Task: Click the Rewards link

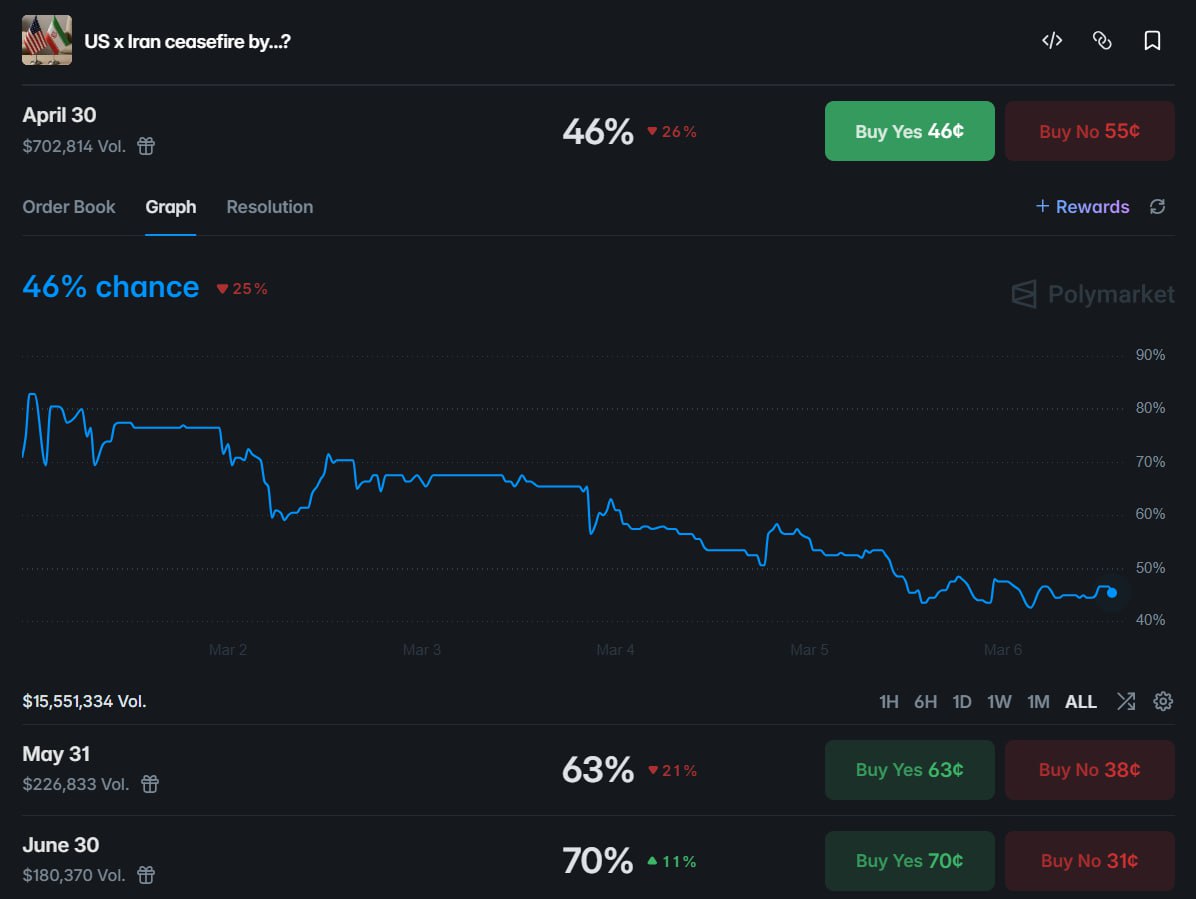Action: (1082, 207)
